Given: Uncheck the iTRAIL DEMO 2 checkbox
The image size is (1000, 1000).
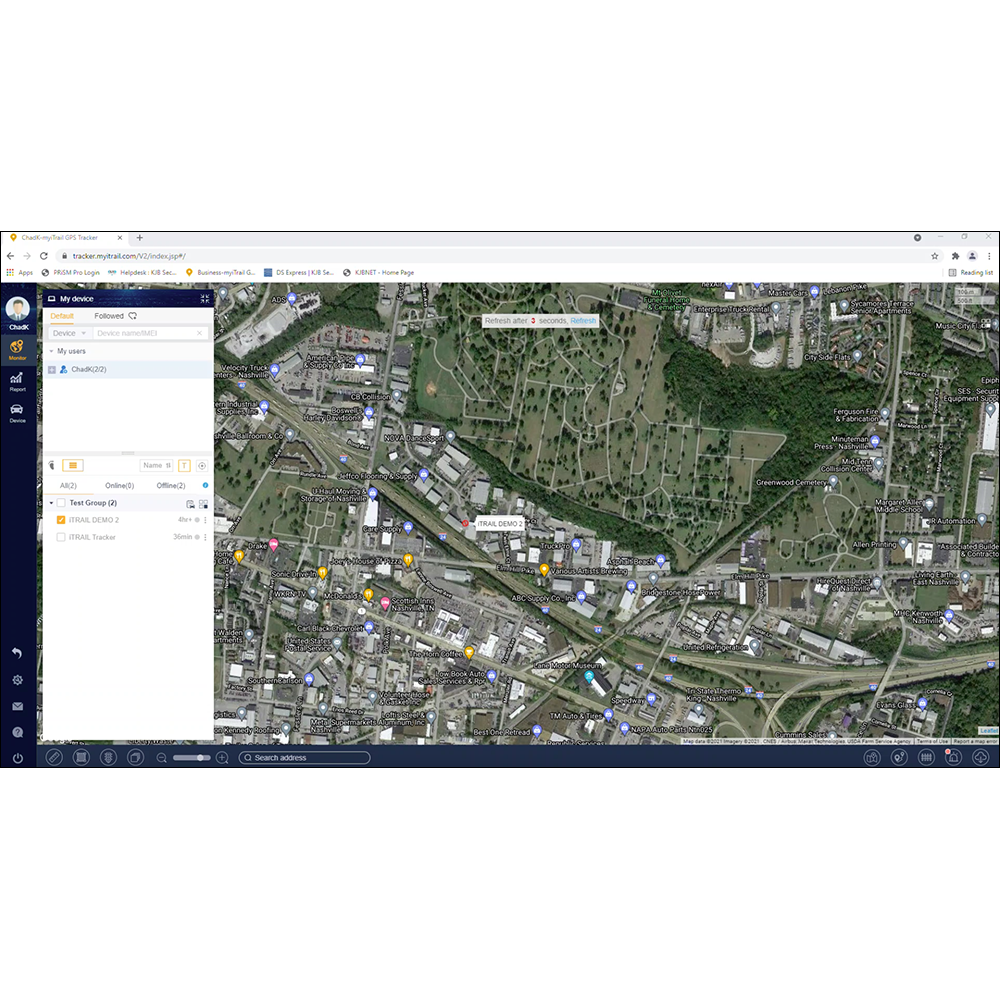Looking at the screenshot, I should coord(61,520).
